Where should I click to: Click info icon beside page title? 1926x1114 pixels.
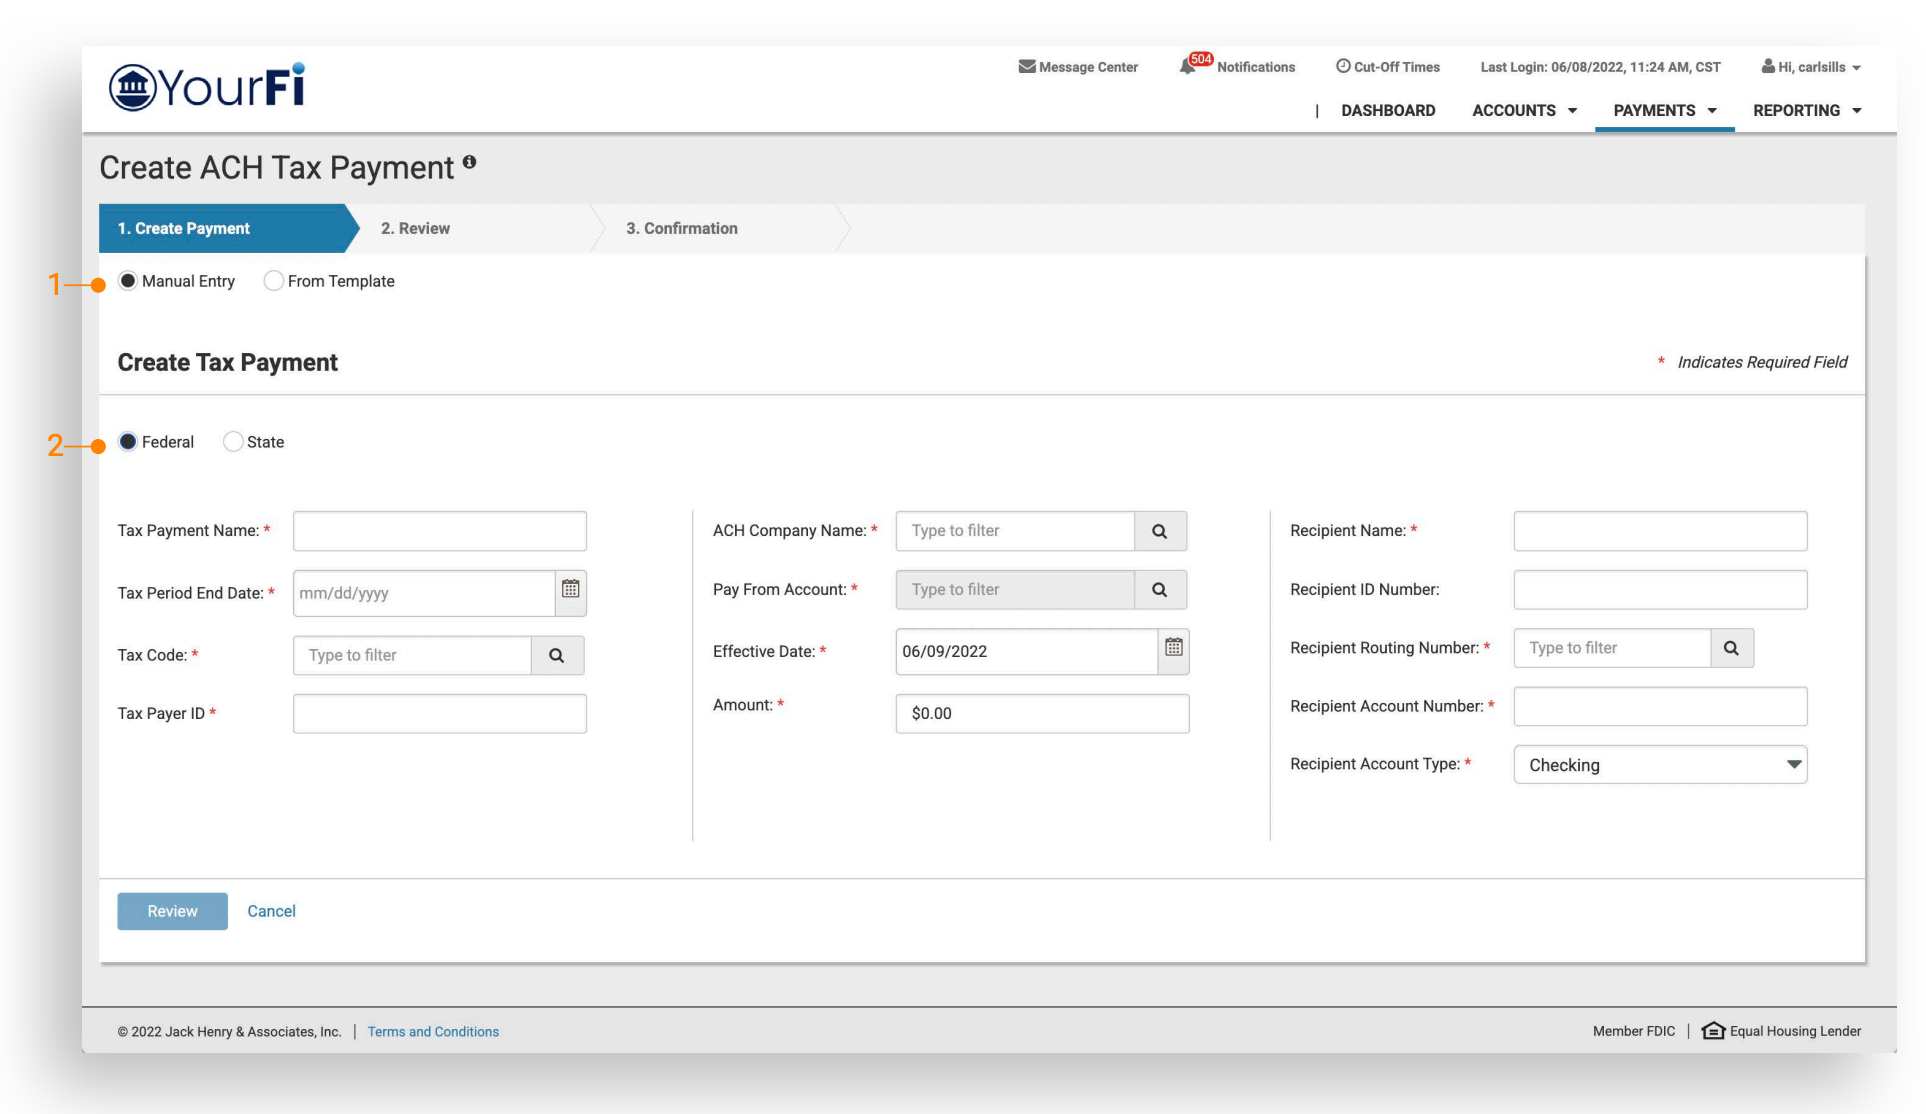pos(469,162)
